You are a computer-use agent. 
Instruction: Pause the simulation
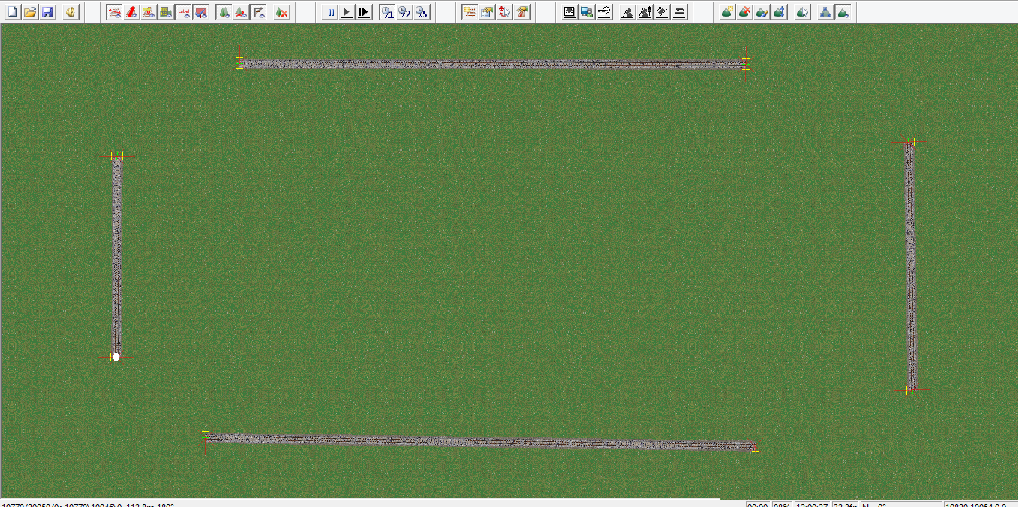coord(330,12)
